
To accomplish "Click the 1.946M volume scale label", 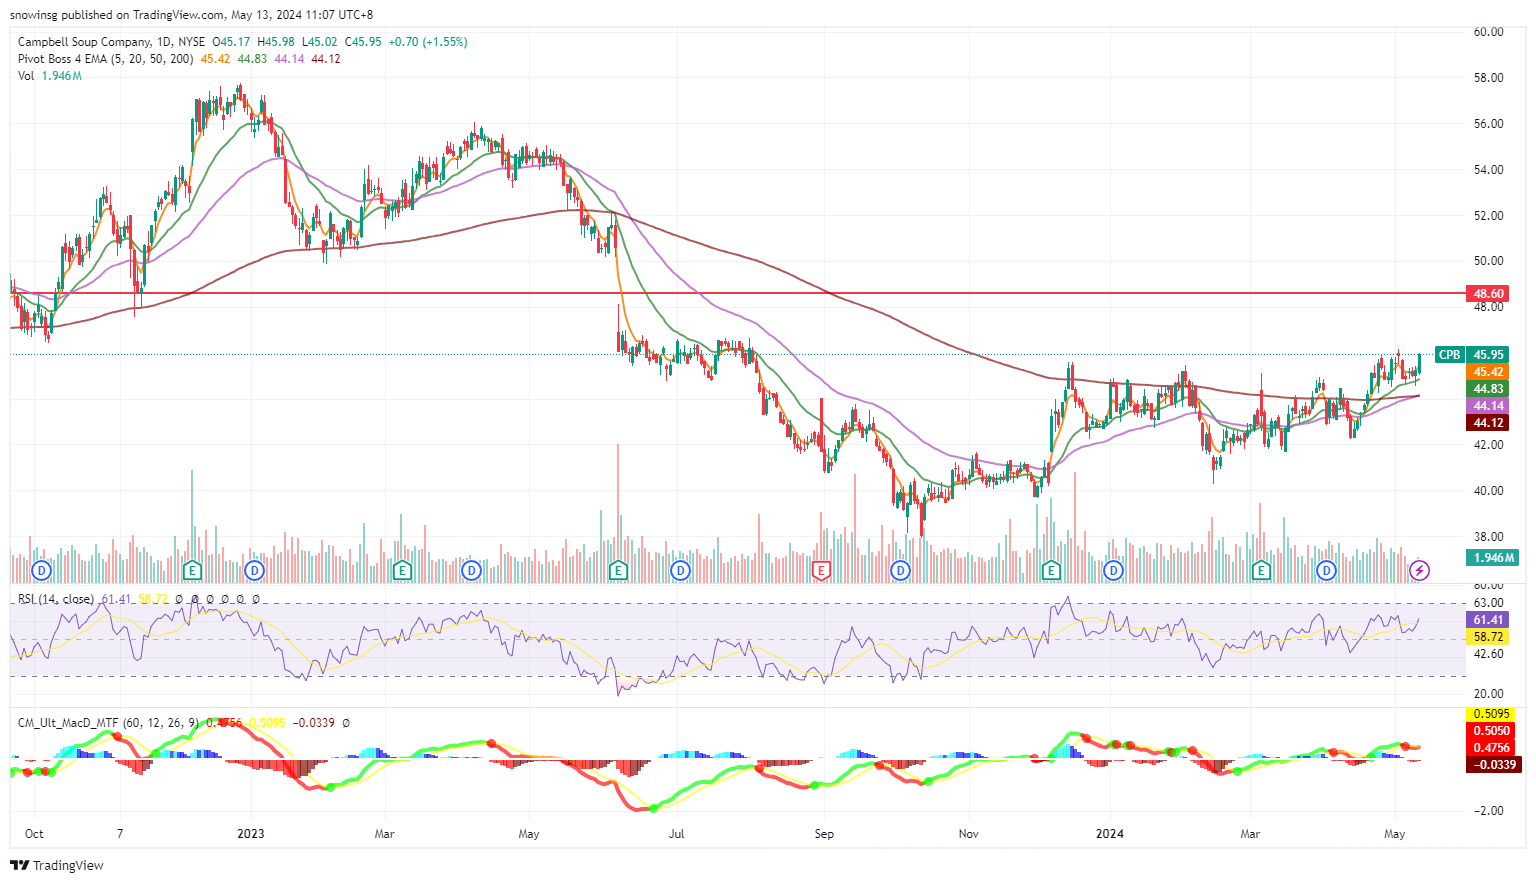I will click(1492, 557).
